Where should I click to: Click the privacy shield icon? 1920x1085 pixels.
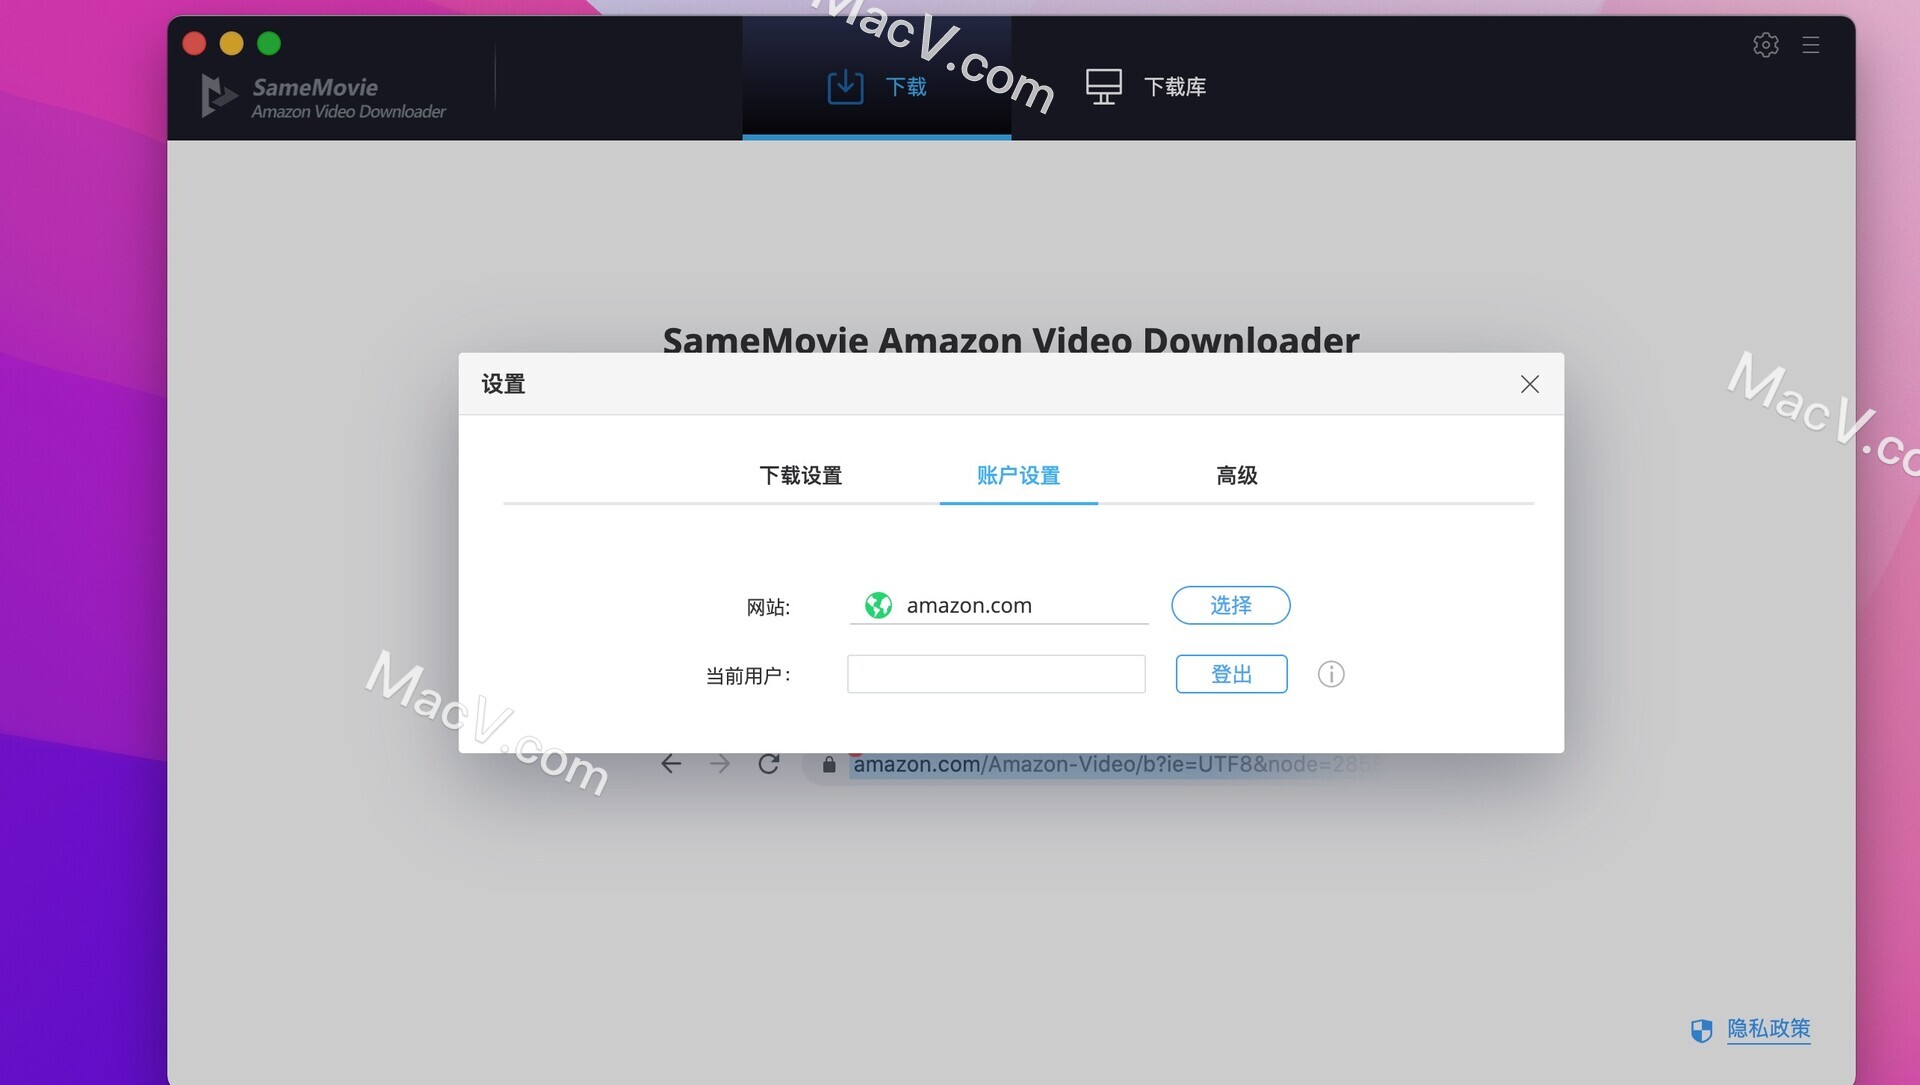[x=1701, y=1030]
